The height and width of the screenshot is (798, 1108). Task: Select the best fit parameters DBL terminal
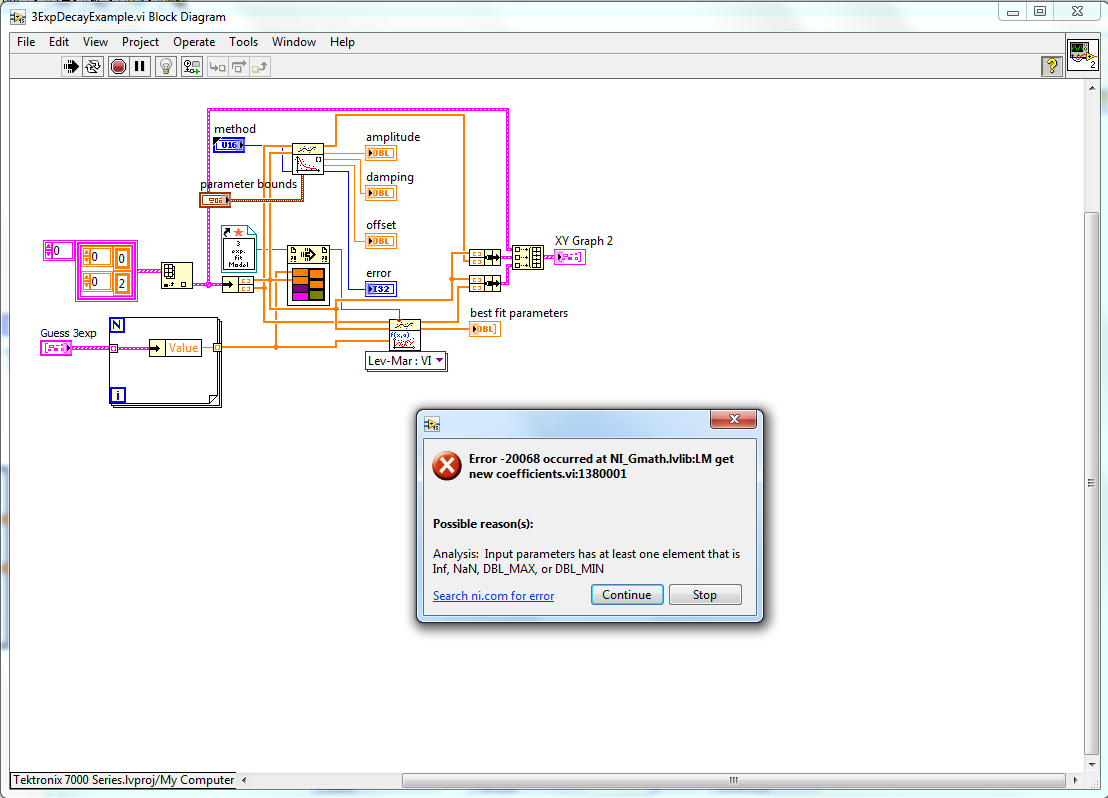(x=485, y=329)
